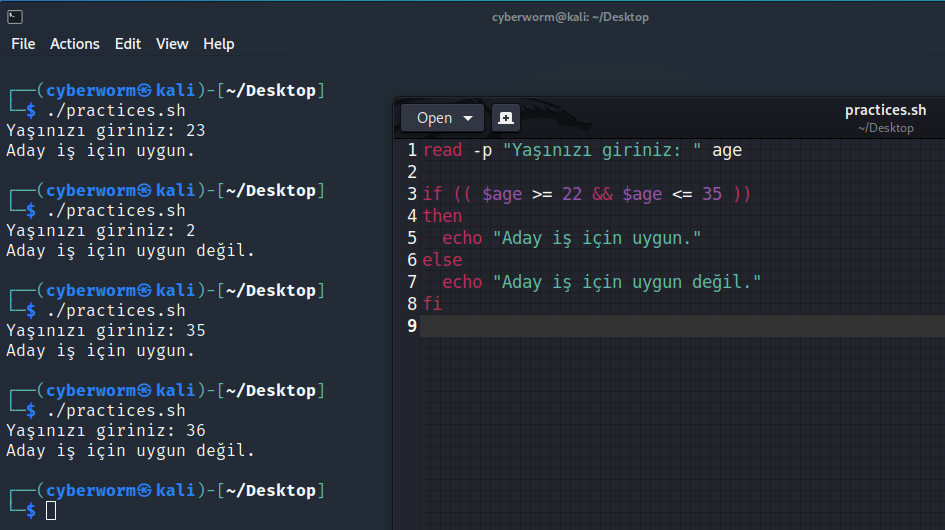Create a new document in text editor
Viewport: 945px width, 530px height.
click(506, 118)
